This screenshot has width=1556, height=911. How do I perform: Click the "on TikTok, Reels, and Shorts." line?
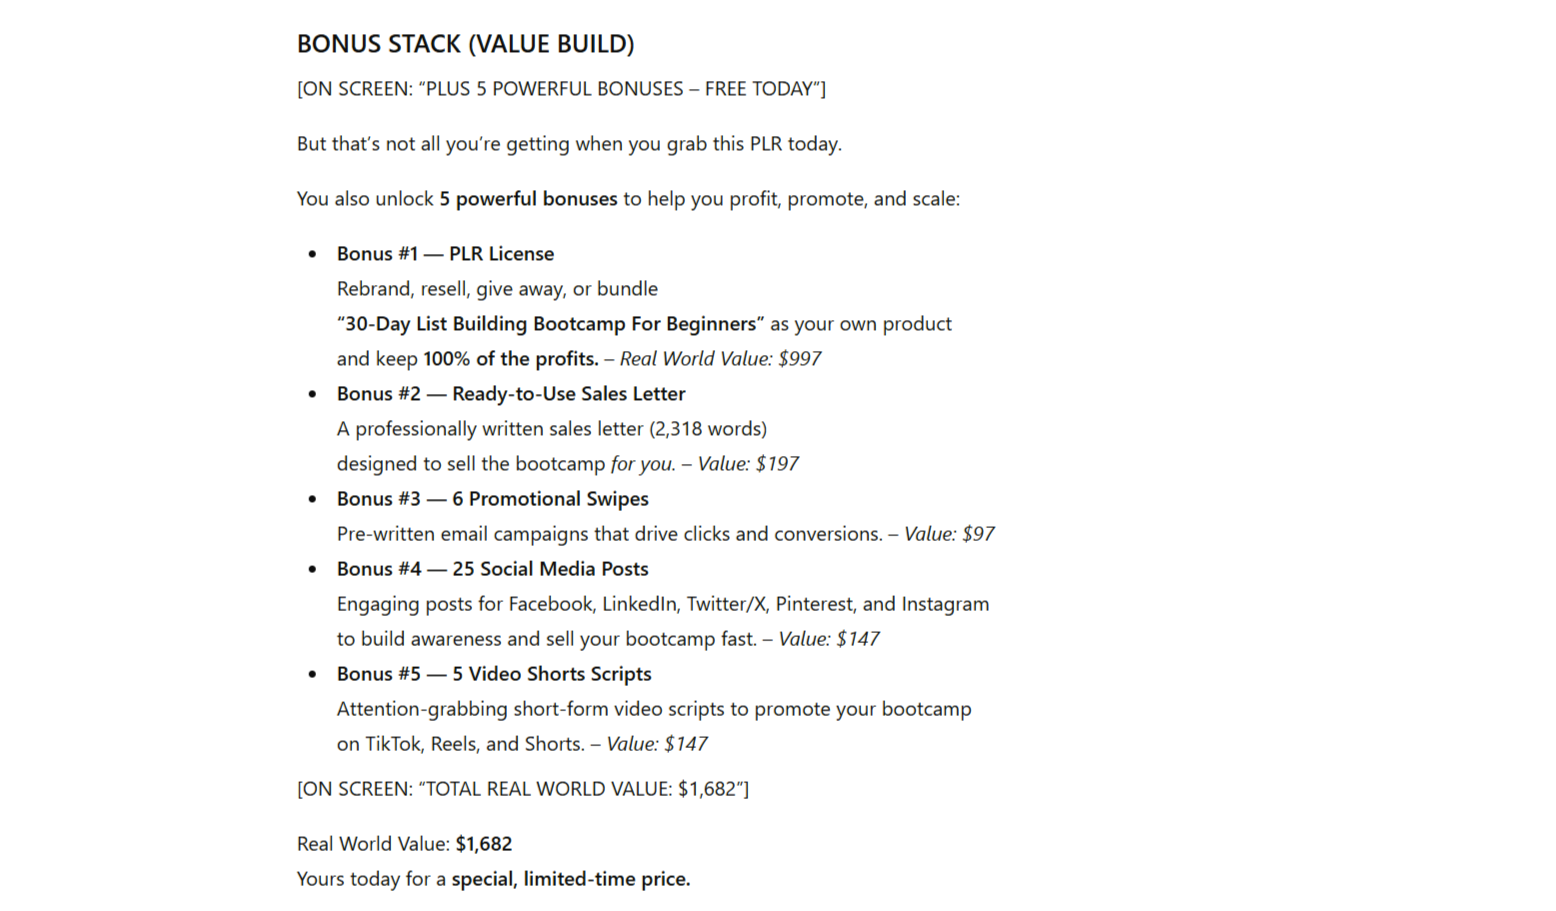click(460, 744)
